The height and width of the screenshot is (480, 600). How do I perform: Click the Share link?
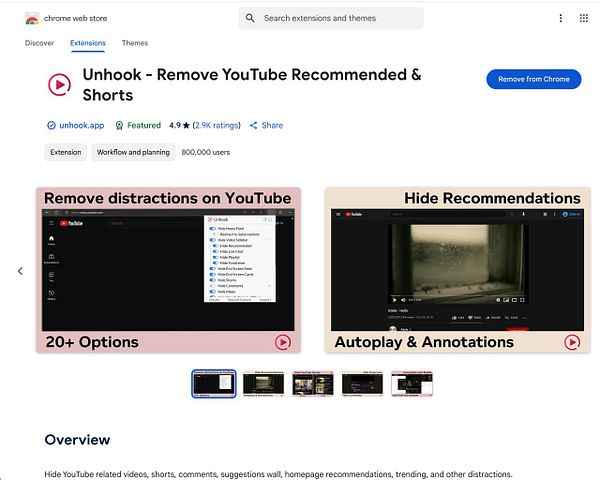(272, 125)
